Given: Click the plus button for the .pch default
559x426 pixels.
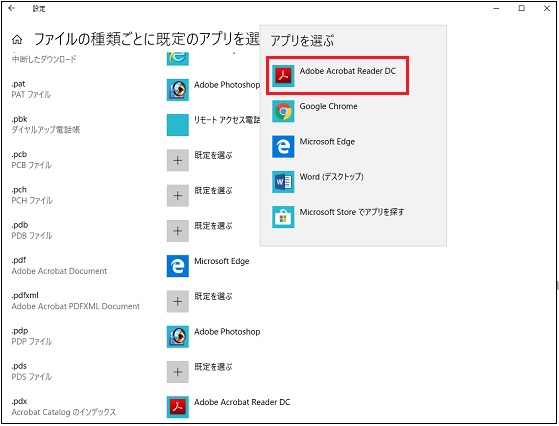Looking at the screenshot, I should click(x=178, y=195).
